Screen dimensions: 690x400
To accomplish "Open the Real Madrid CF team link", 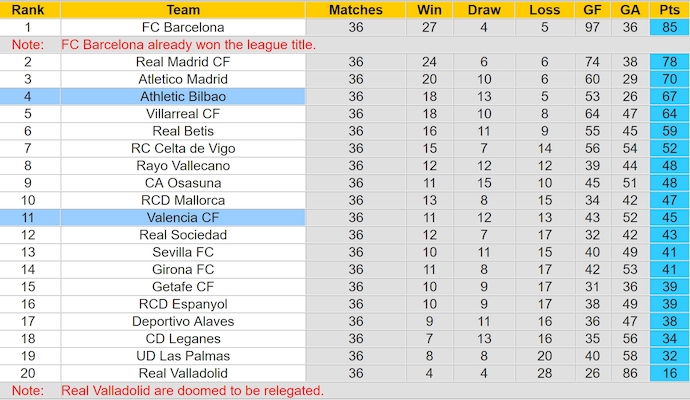I will (x=183, y=62).
